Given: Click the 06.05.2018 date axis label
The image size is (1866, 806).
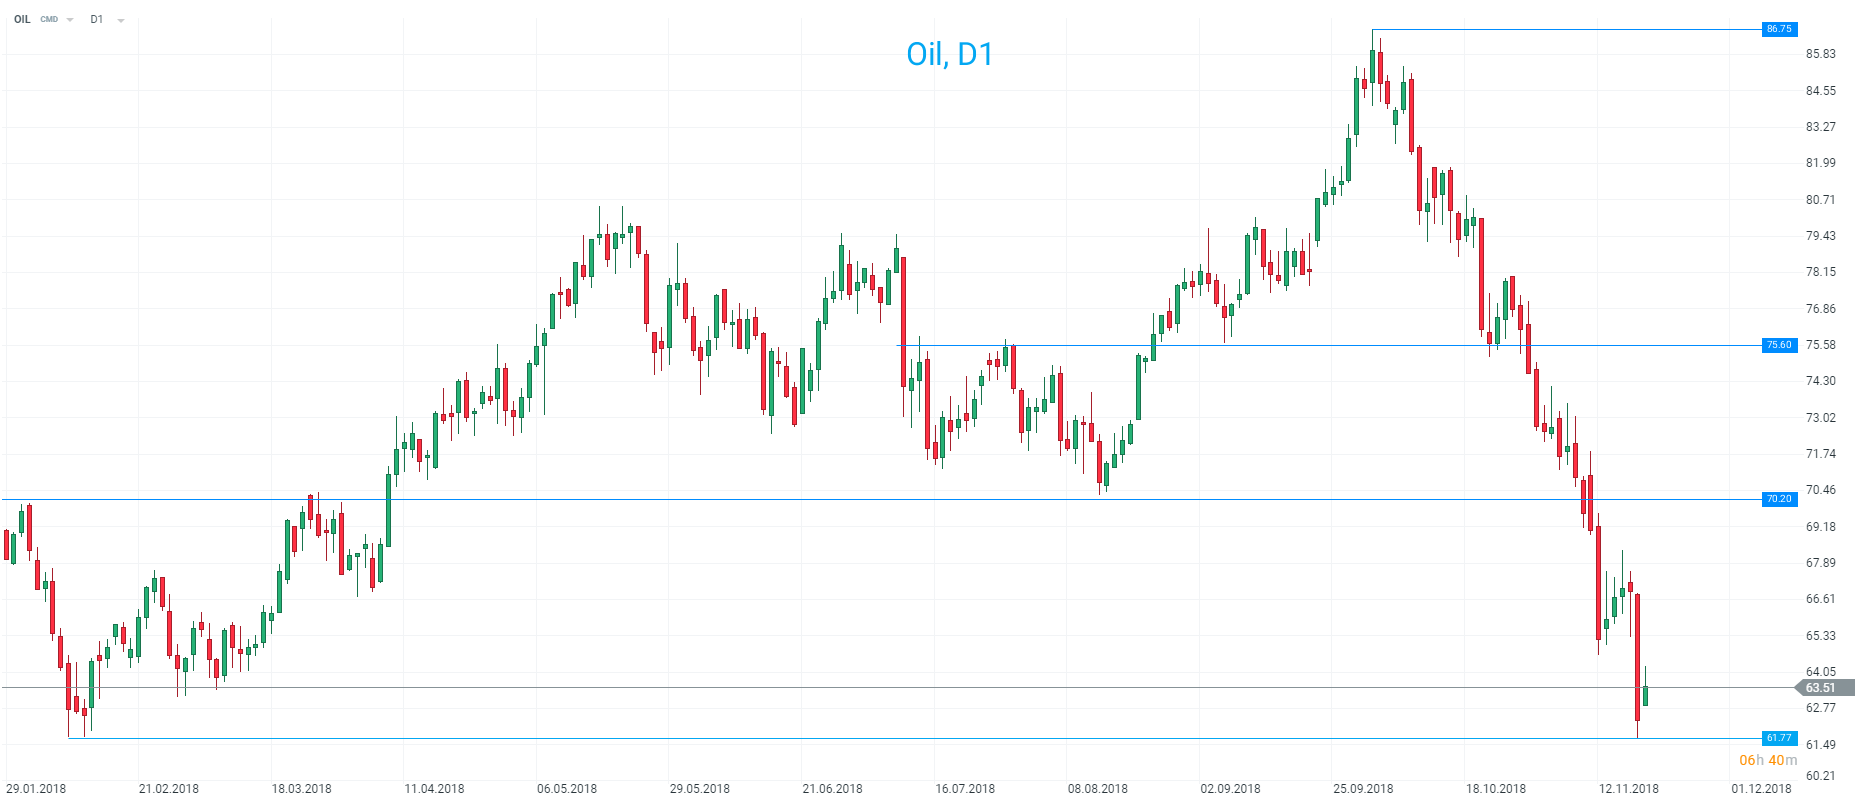Looking at the screenshot, I should (x=567, y=789).
